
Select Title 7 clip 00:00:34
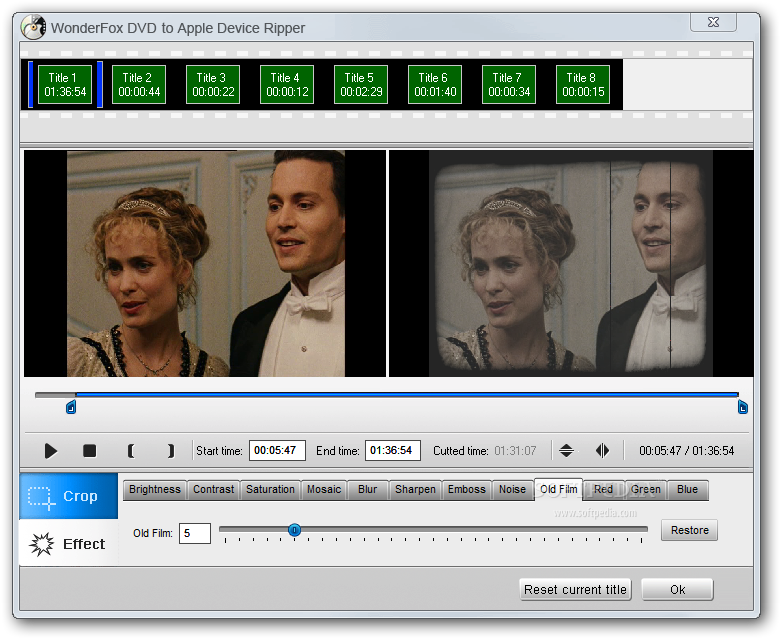tap(509, 85)
